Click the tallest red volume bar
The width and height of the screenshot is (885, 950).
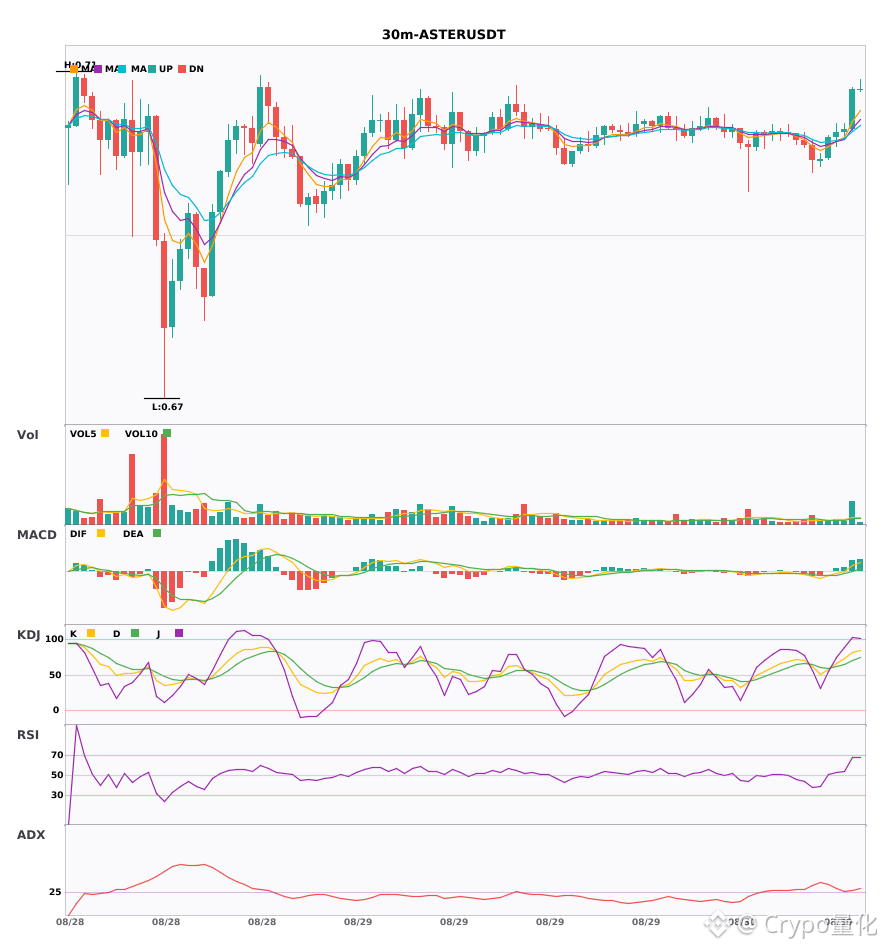point(164,479)
